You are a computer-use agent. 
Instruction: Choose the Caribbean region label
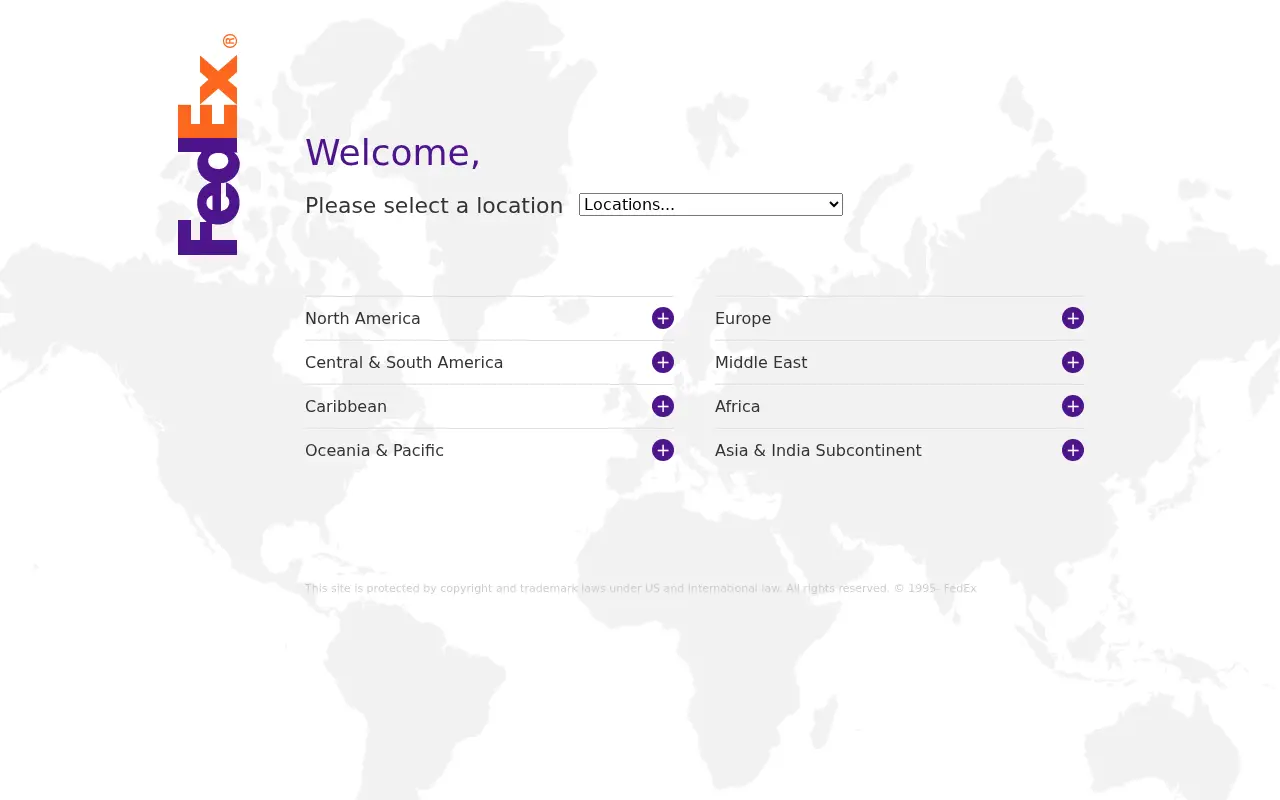tap(346, 406)
